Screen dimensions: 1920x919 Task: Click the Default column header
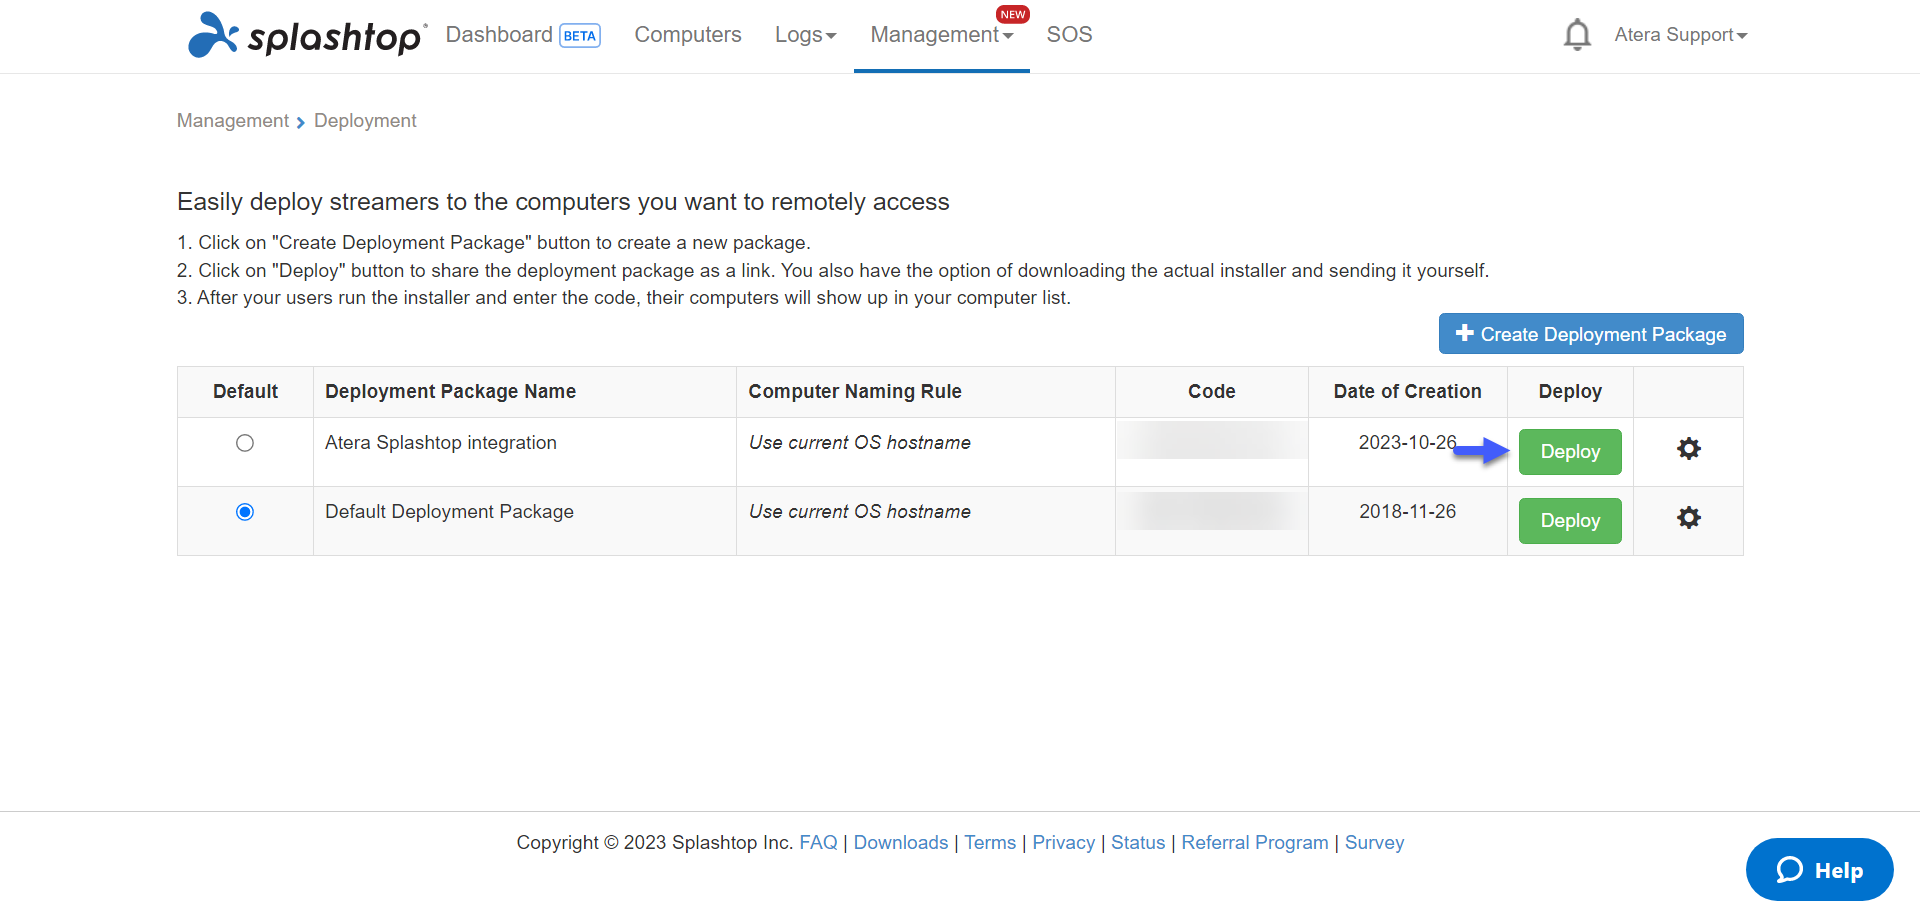245,392
